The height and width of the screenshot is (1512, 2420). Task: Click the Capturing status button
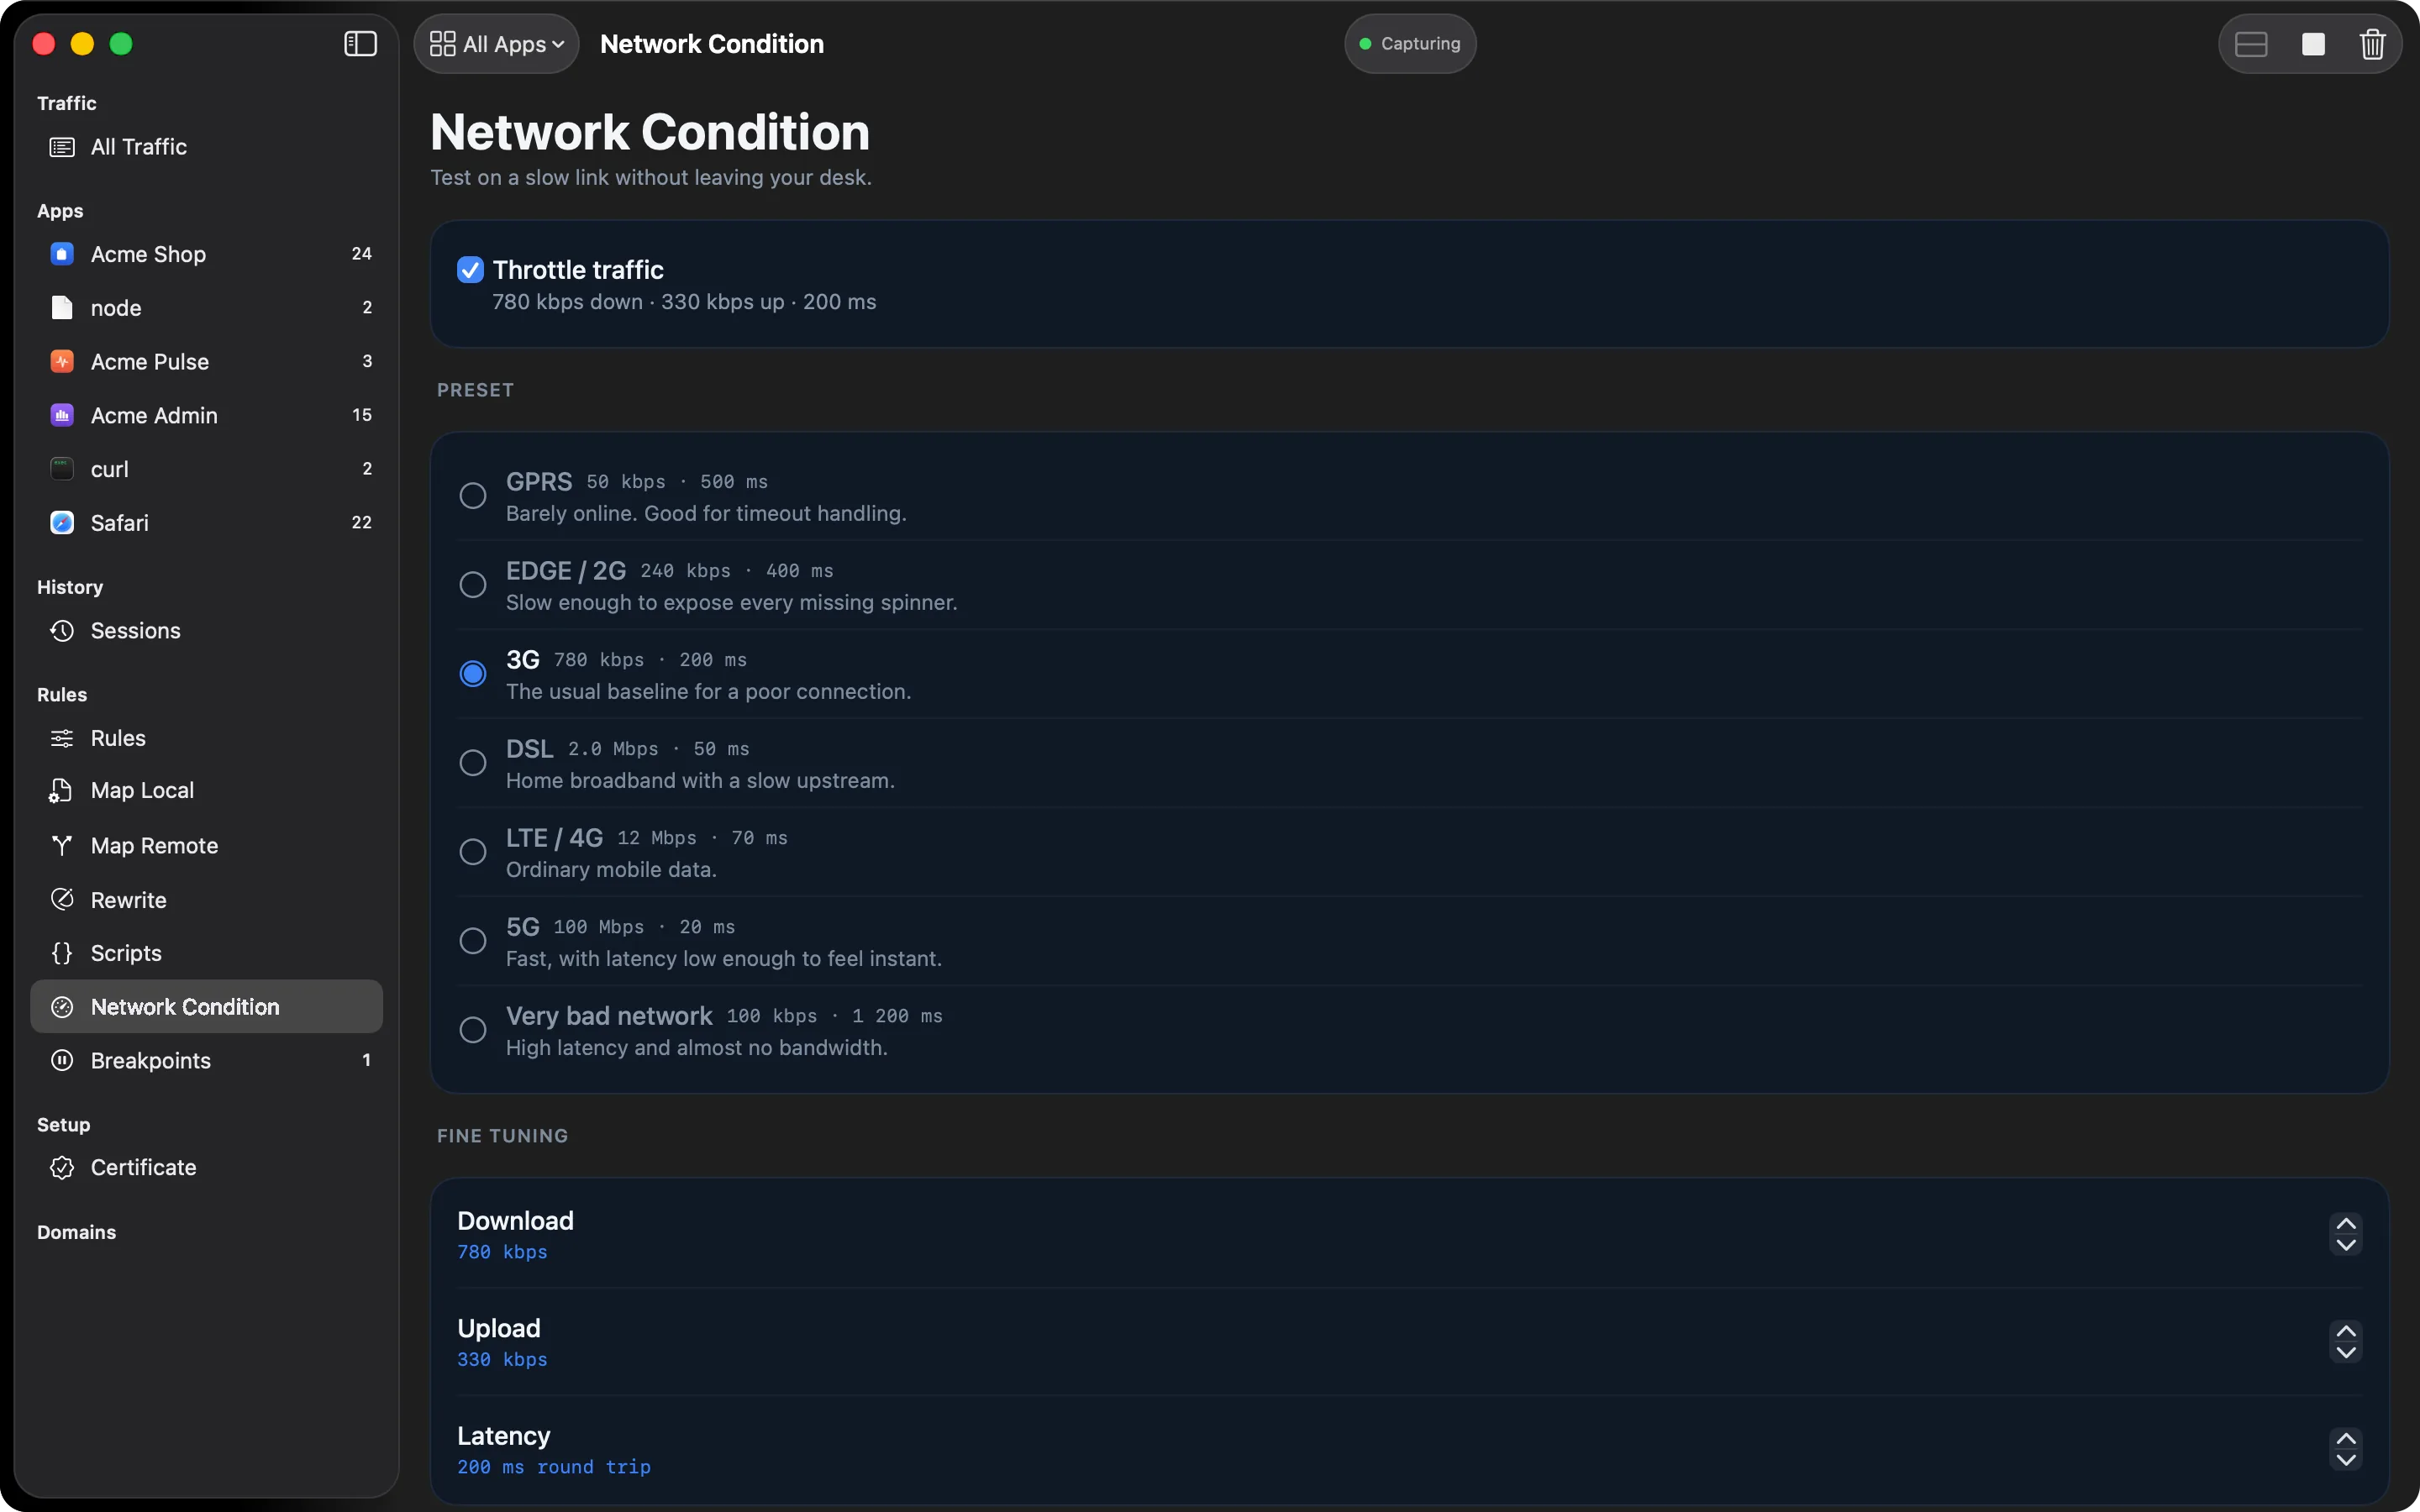(x=1410, y=44)
